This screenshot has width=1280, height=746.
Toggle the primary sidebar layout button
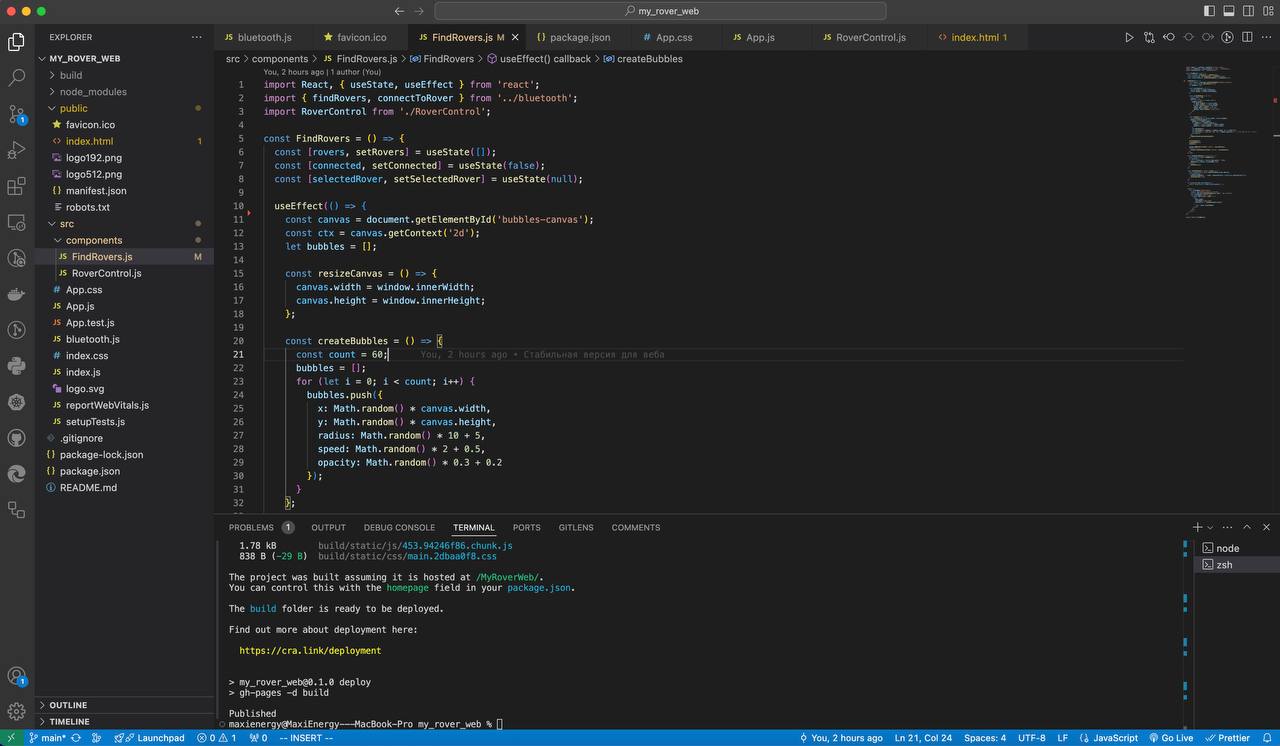click(x=1210, y=11)
